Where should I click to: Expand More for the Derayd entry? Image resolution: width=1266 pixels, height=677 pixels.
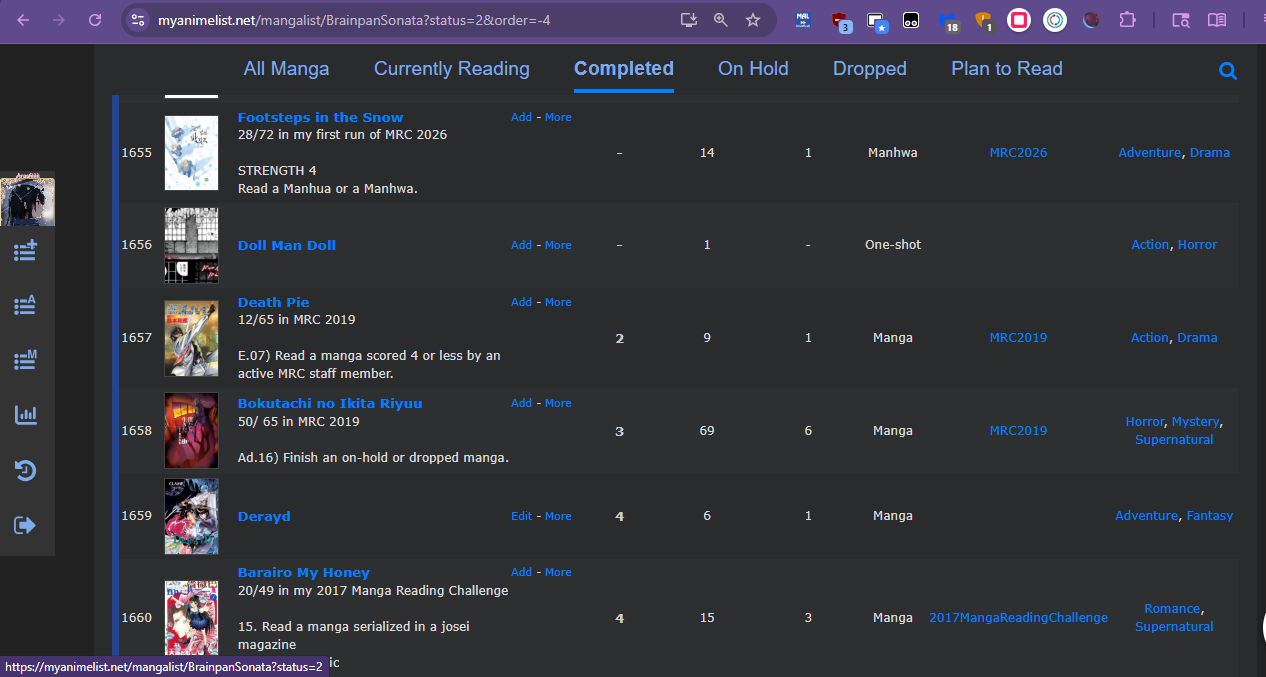coord(558,516)
